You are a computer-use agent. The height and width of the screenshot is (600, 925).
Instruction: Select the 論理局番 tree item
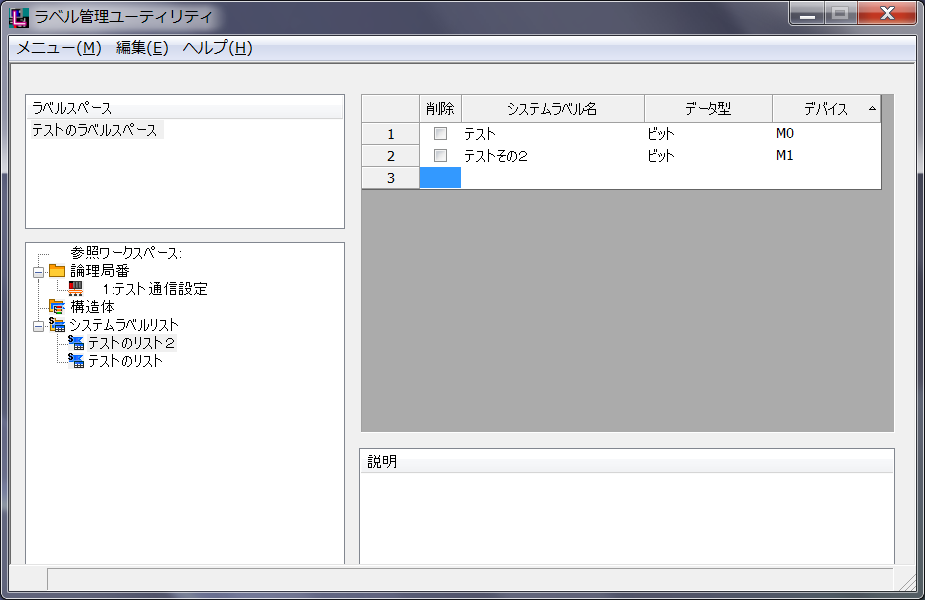[x=100, y=271]
